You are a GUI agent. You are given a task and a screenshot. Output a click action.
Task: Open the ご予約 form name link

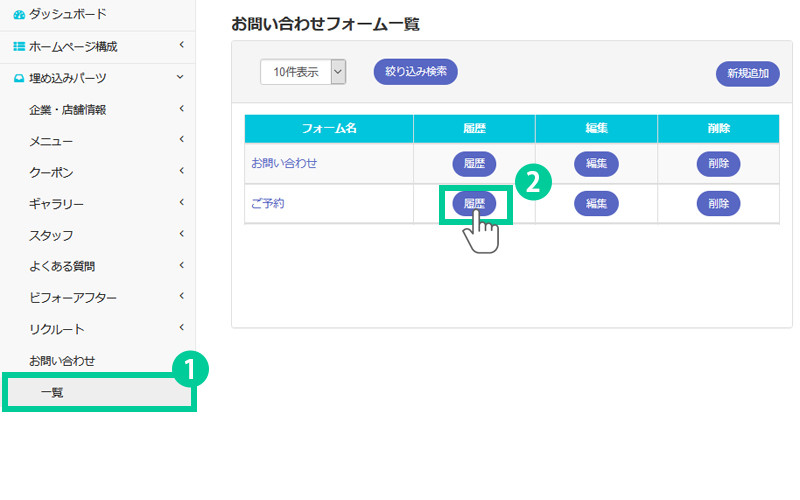(x=268, y=203)
